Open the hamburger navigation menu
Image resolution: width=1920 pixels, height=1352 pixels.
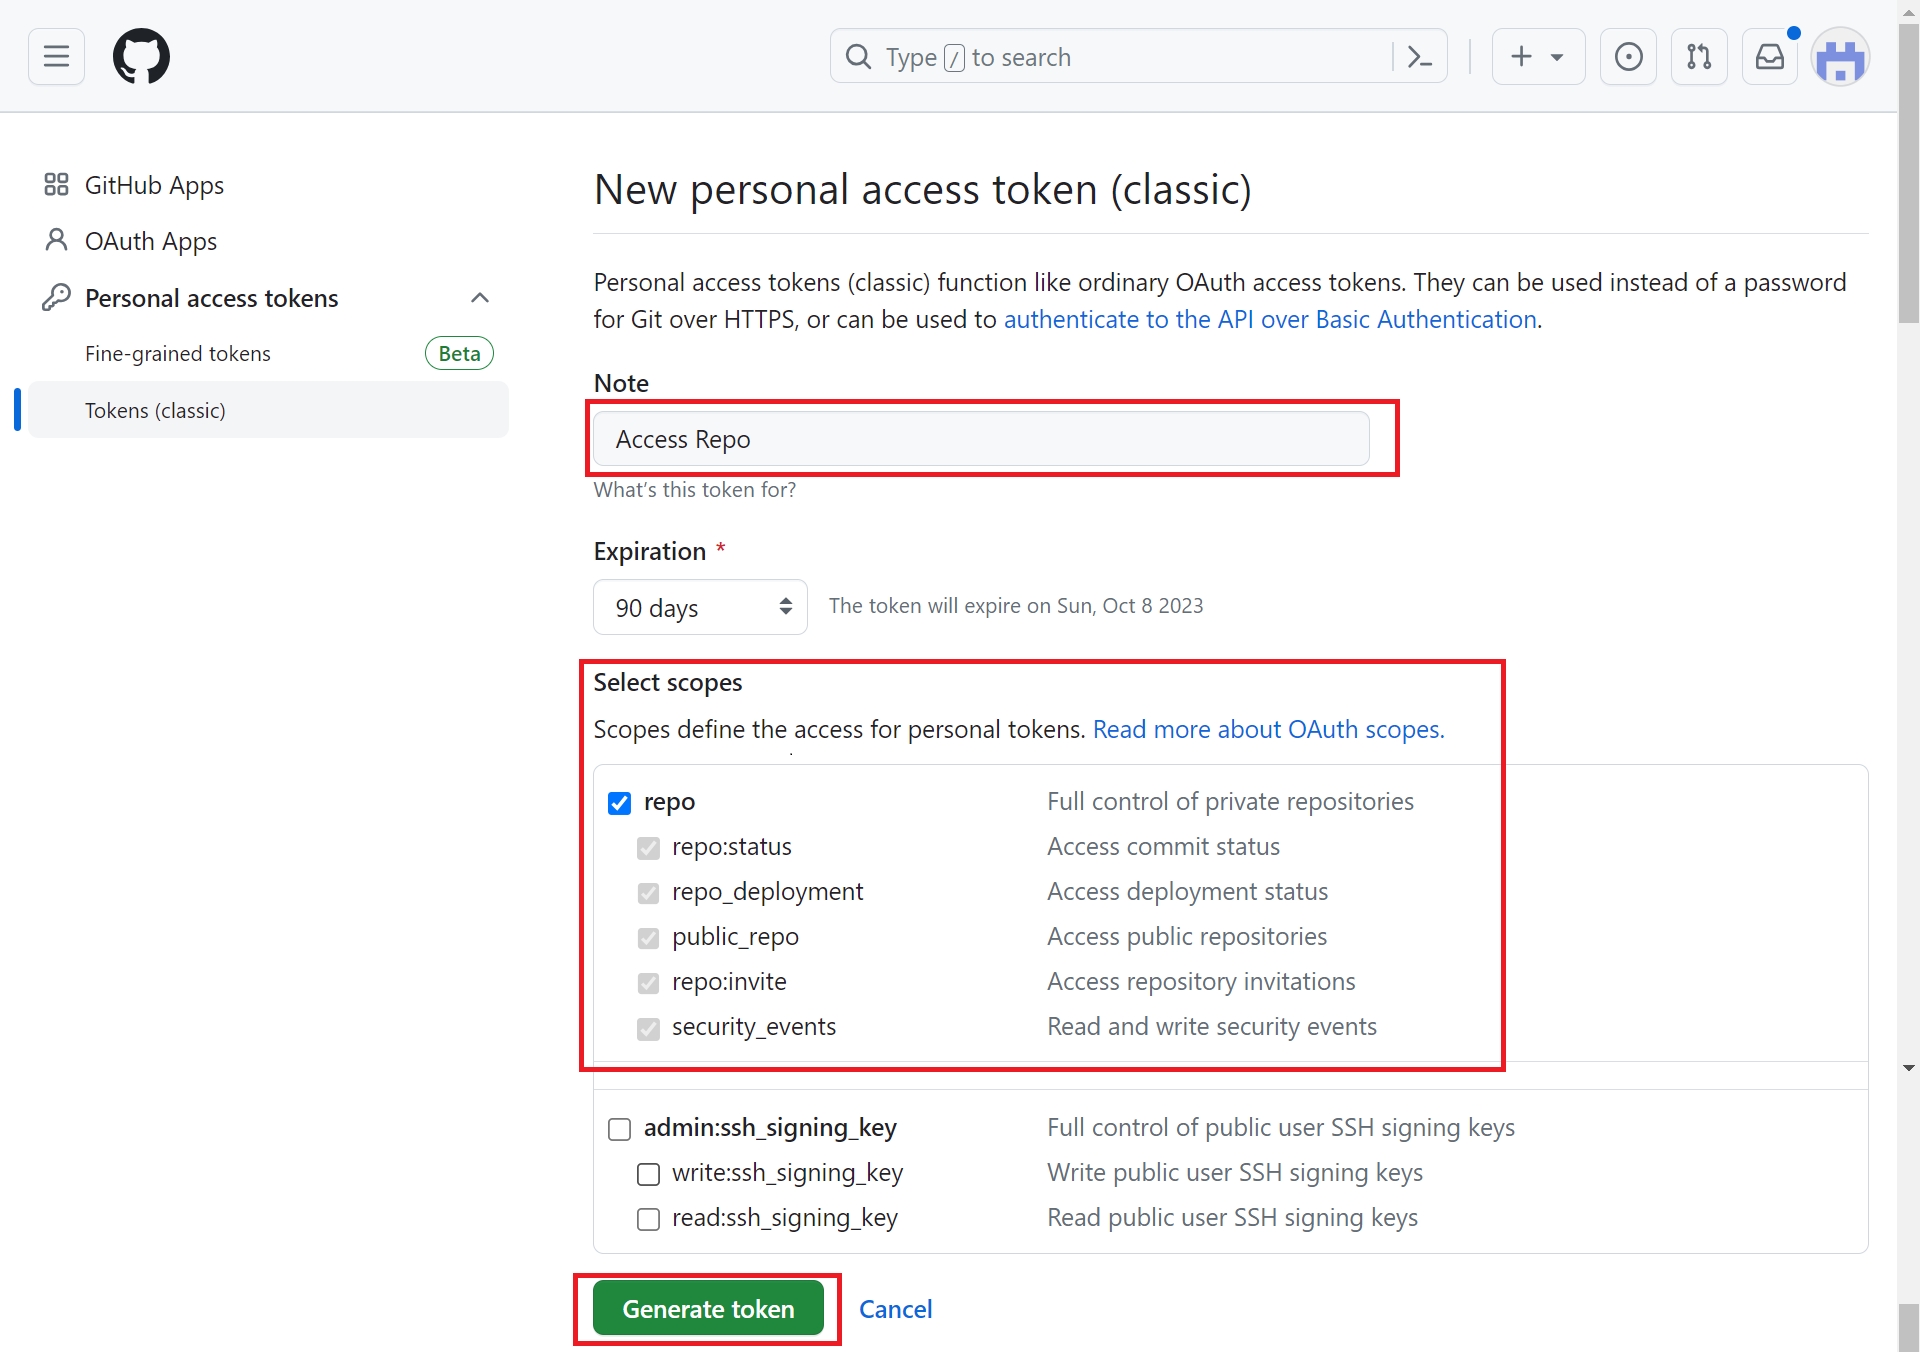click(x=56, y=57)
